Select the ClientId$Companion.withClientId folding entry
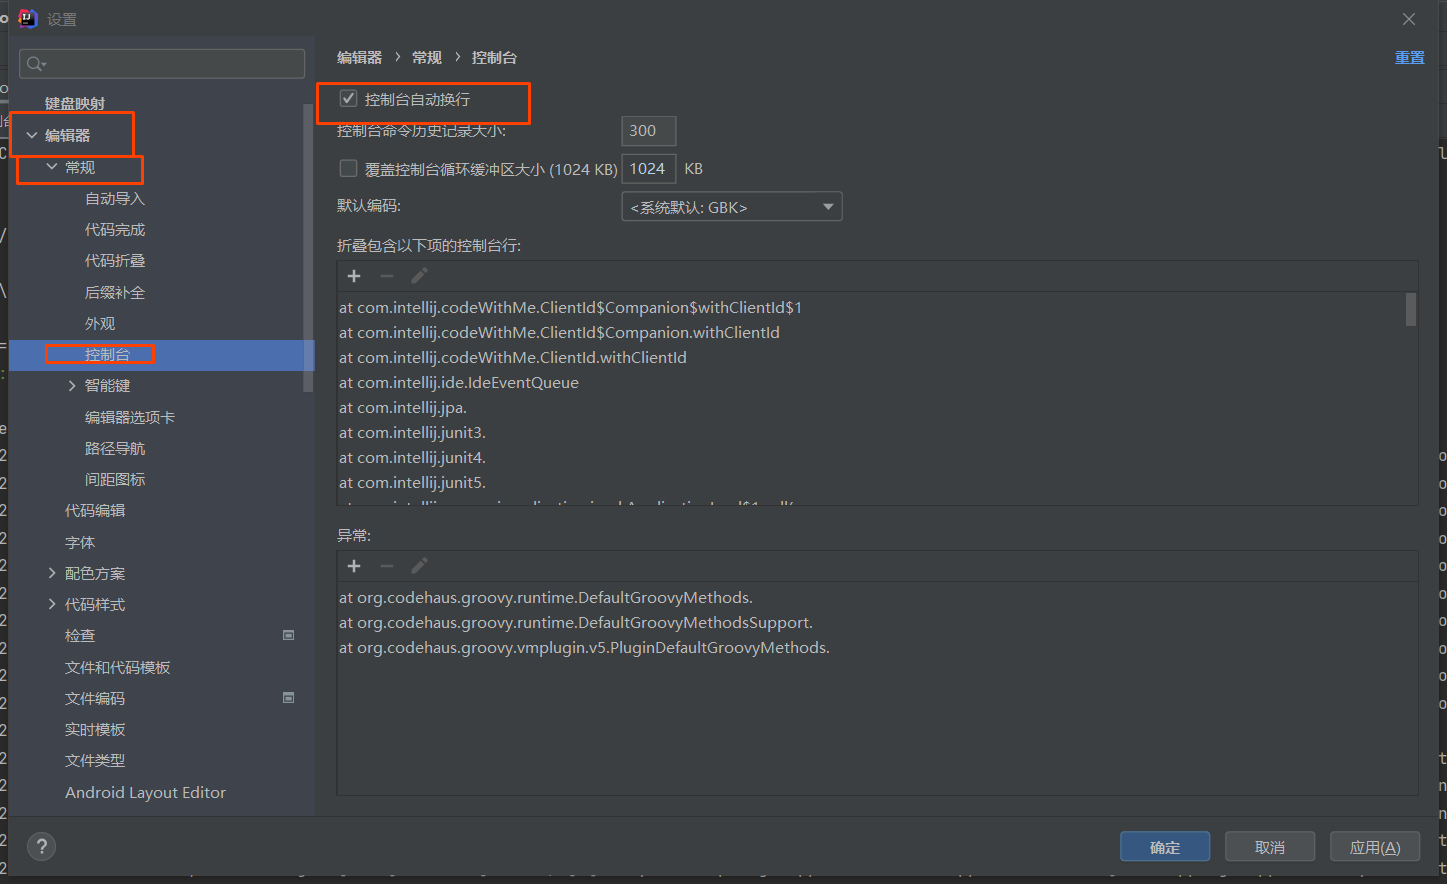The image size is (1447, 884). point(559,332)
